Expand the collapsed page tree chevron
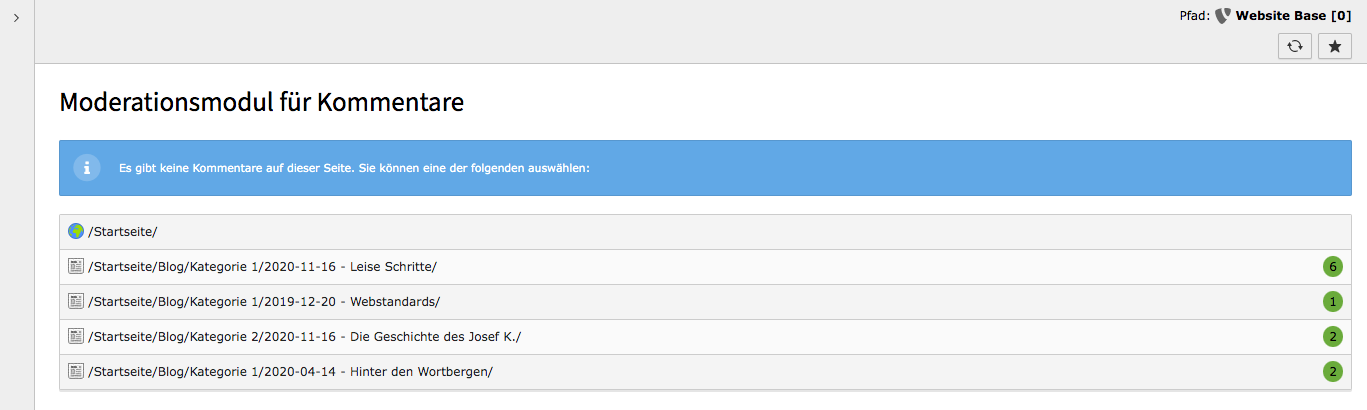The height and width of the screenshot is (410, 1367). click(17, 18)
